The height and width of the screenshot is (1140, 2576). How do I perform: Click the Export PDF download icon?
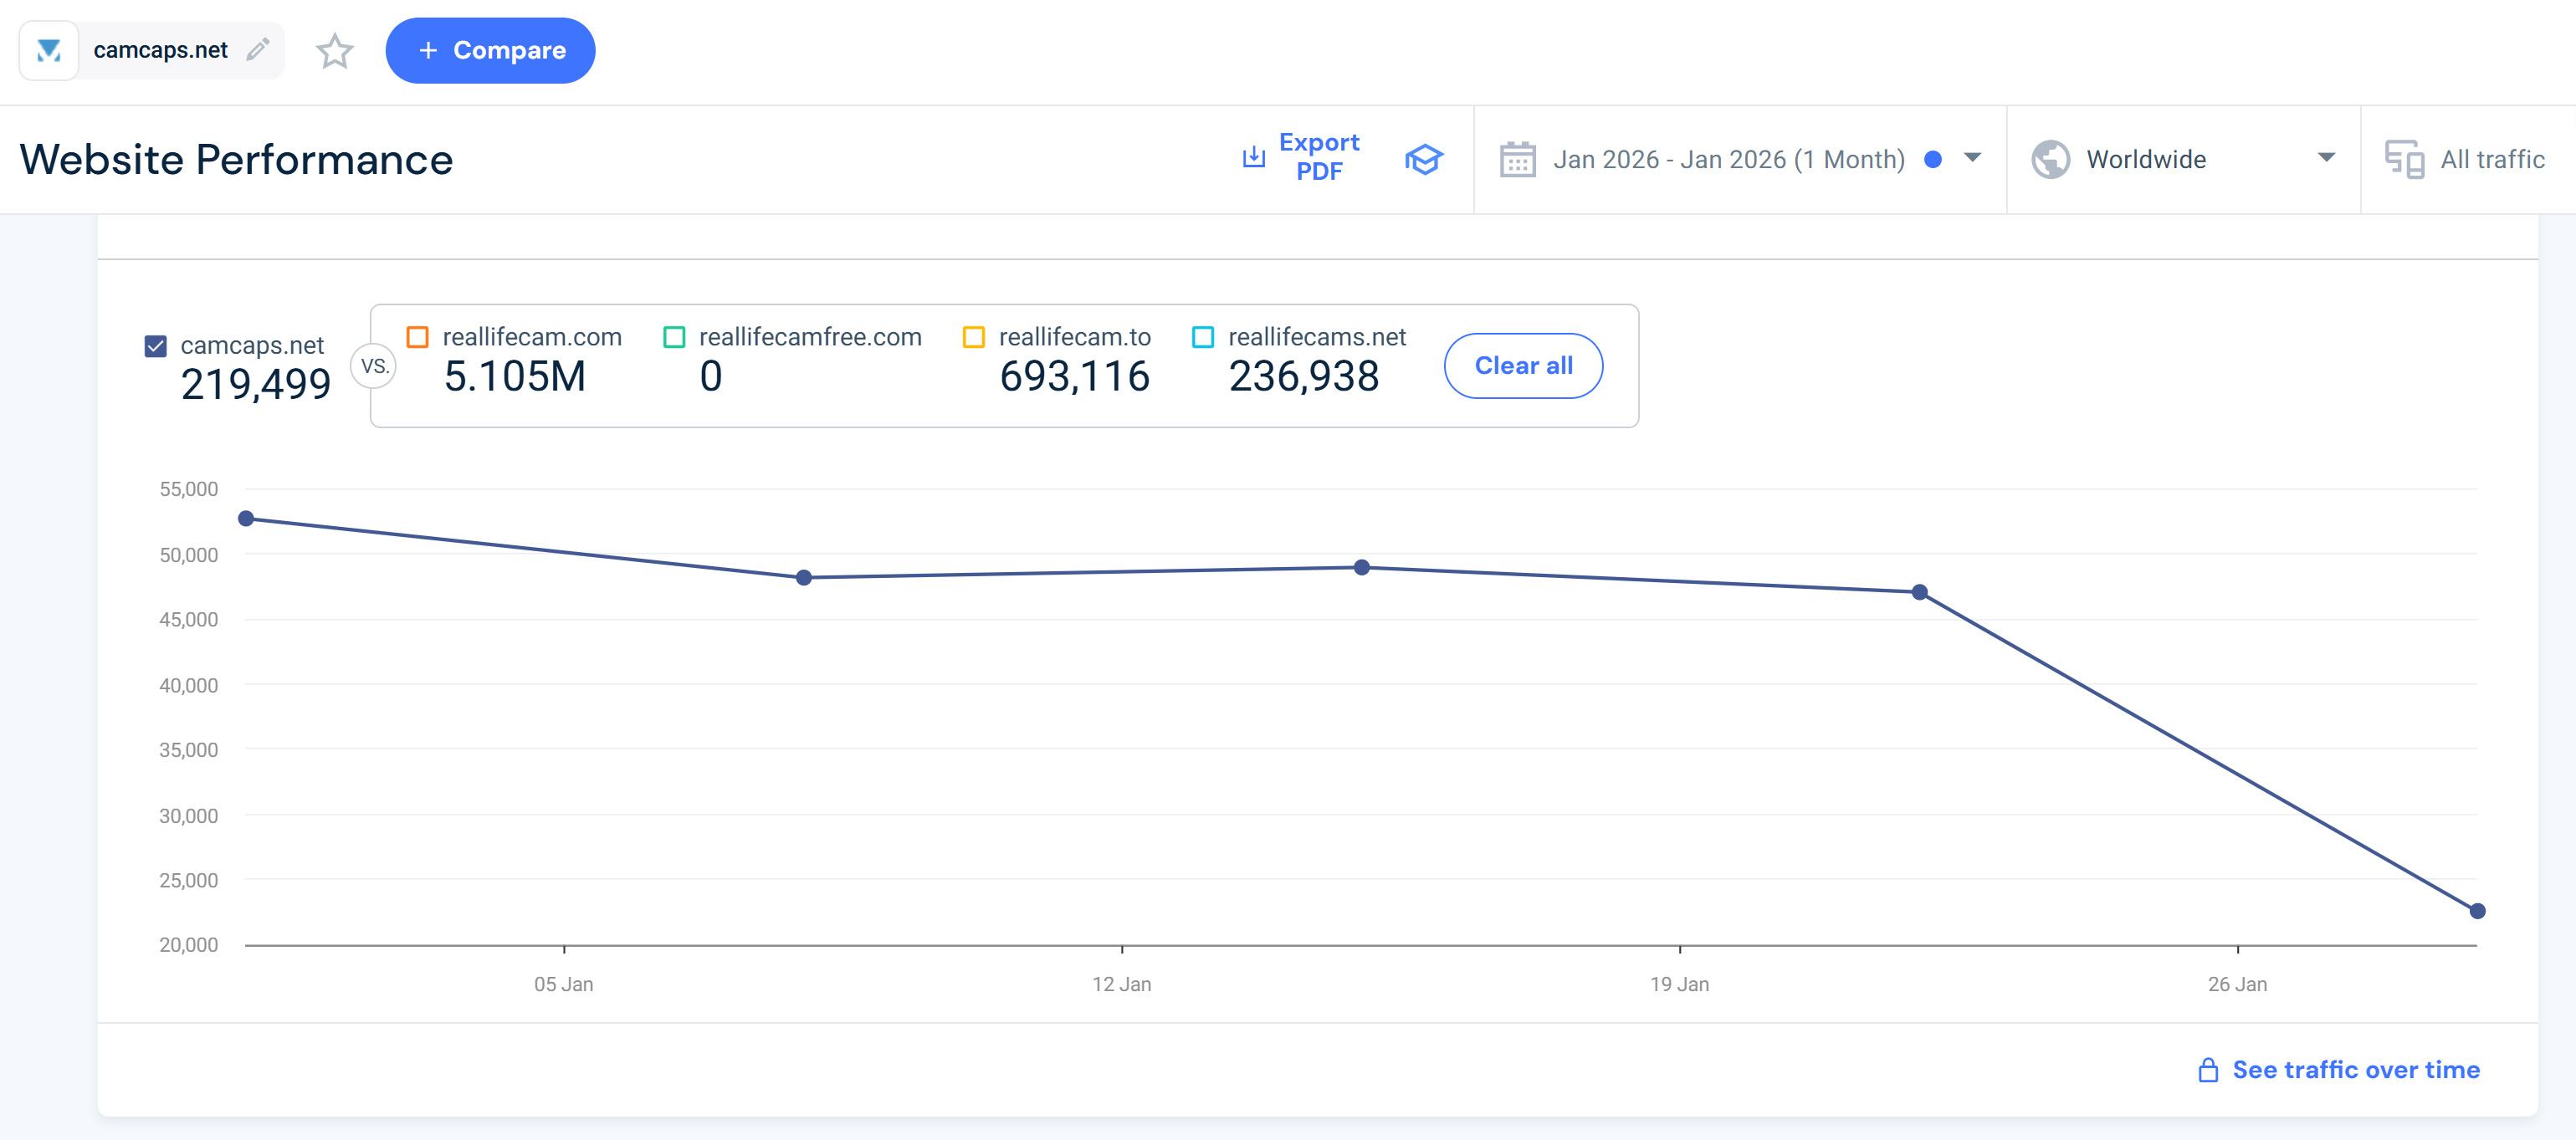[1253, 157]
